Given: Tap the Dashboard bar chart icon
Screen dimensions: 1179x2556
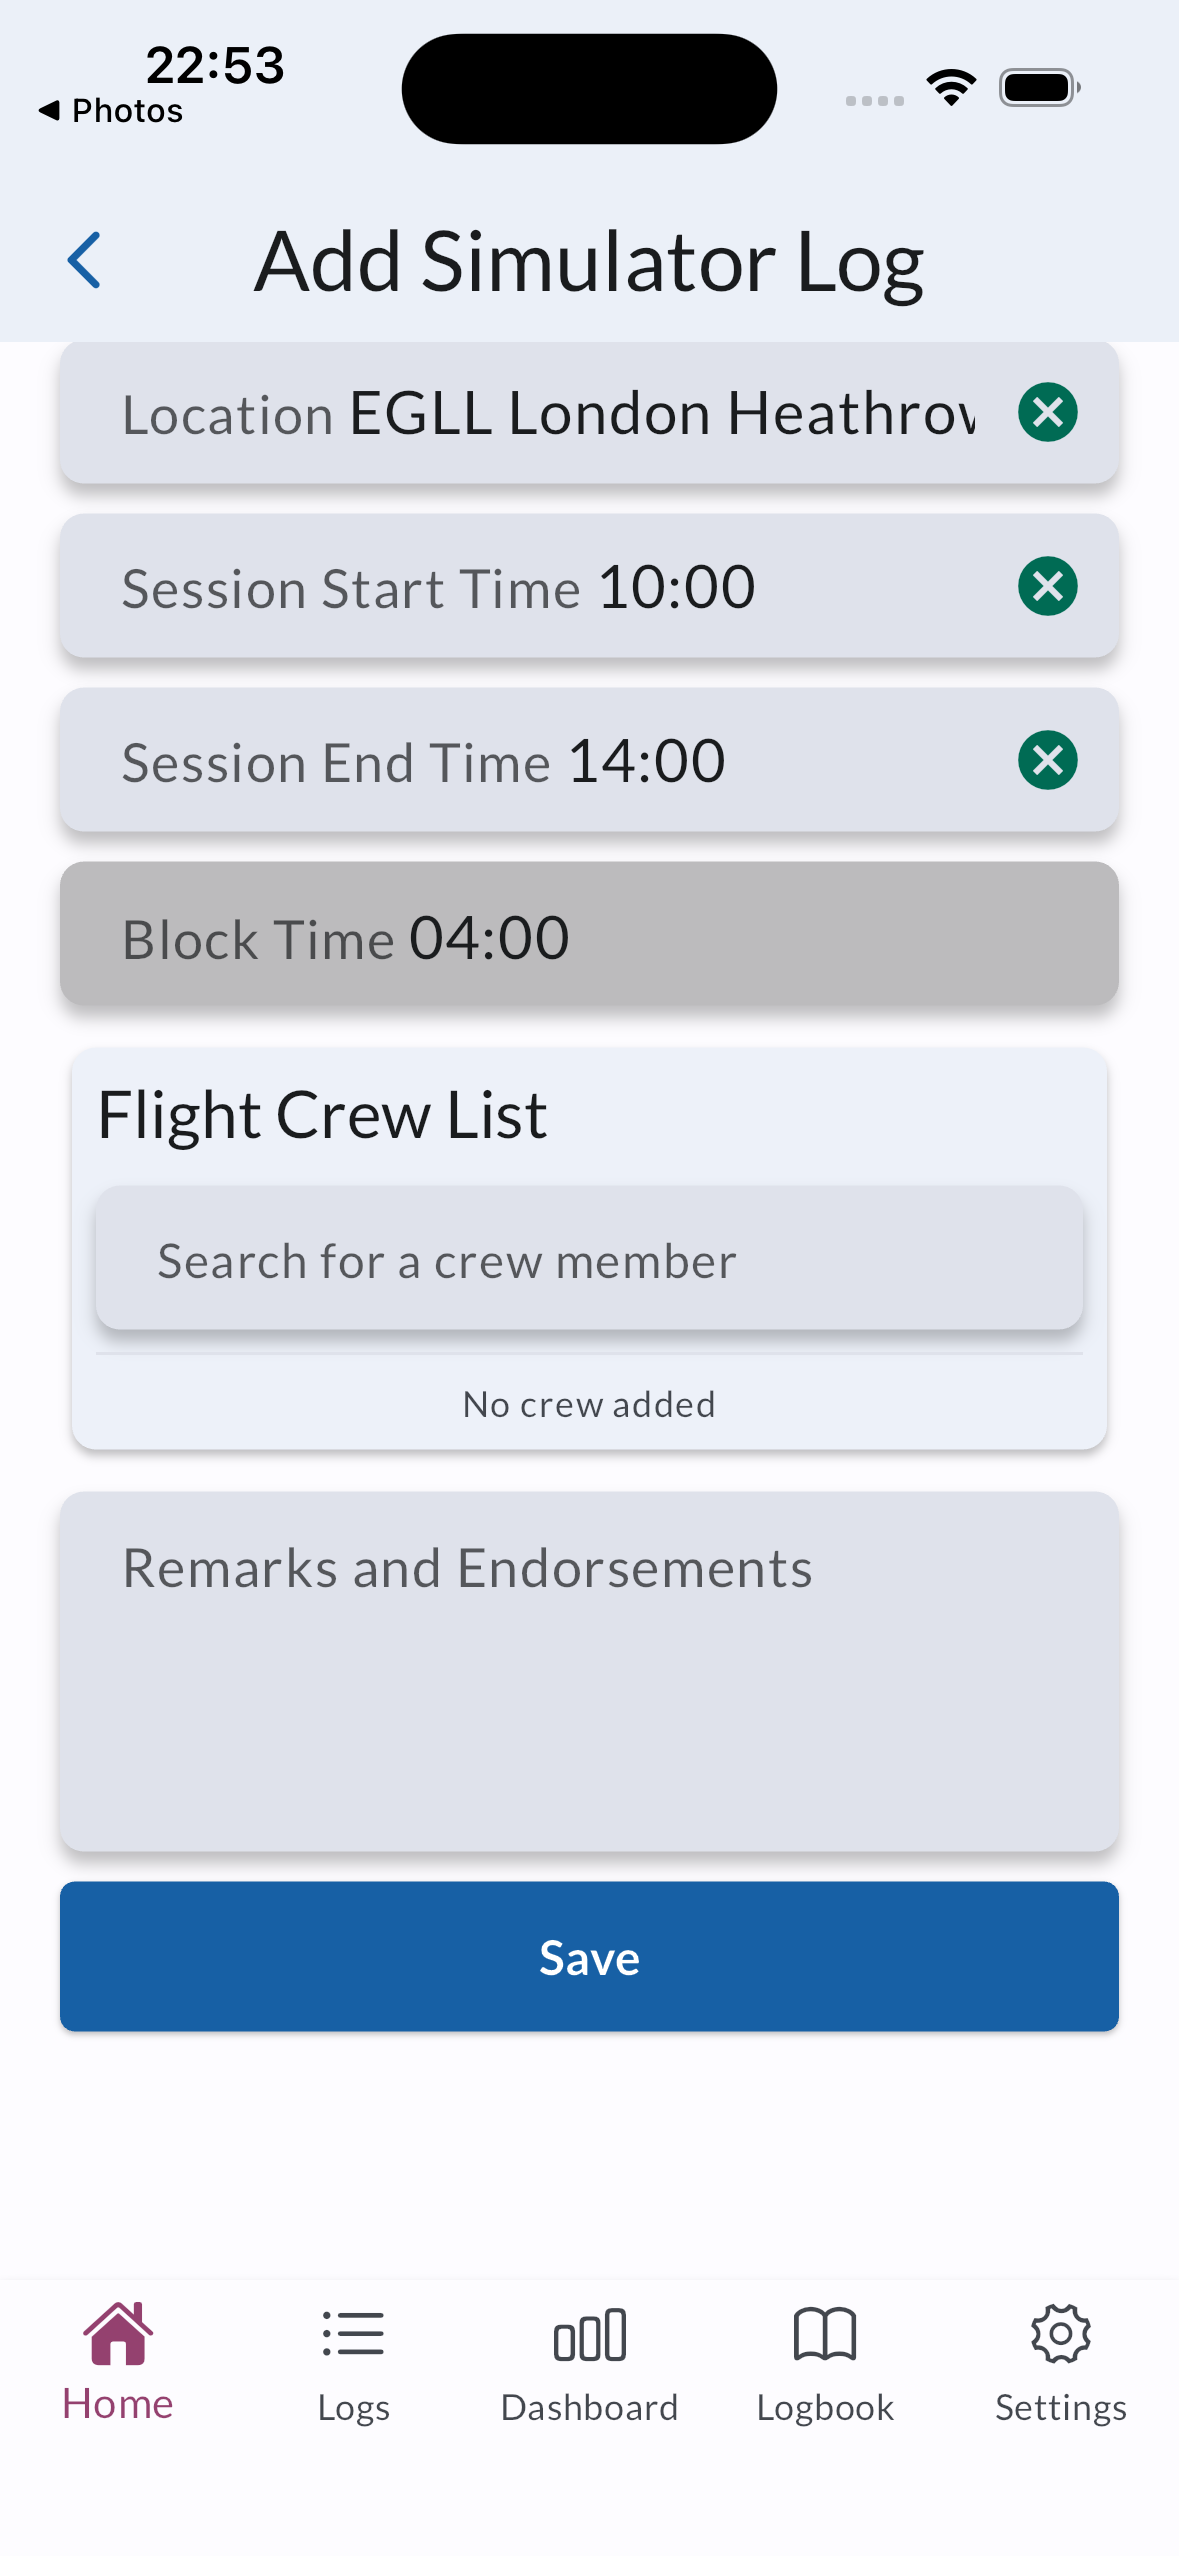Looking at the screenshot, I should click(x=589, y=2335).
